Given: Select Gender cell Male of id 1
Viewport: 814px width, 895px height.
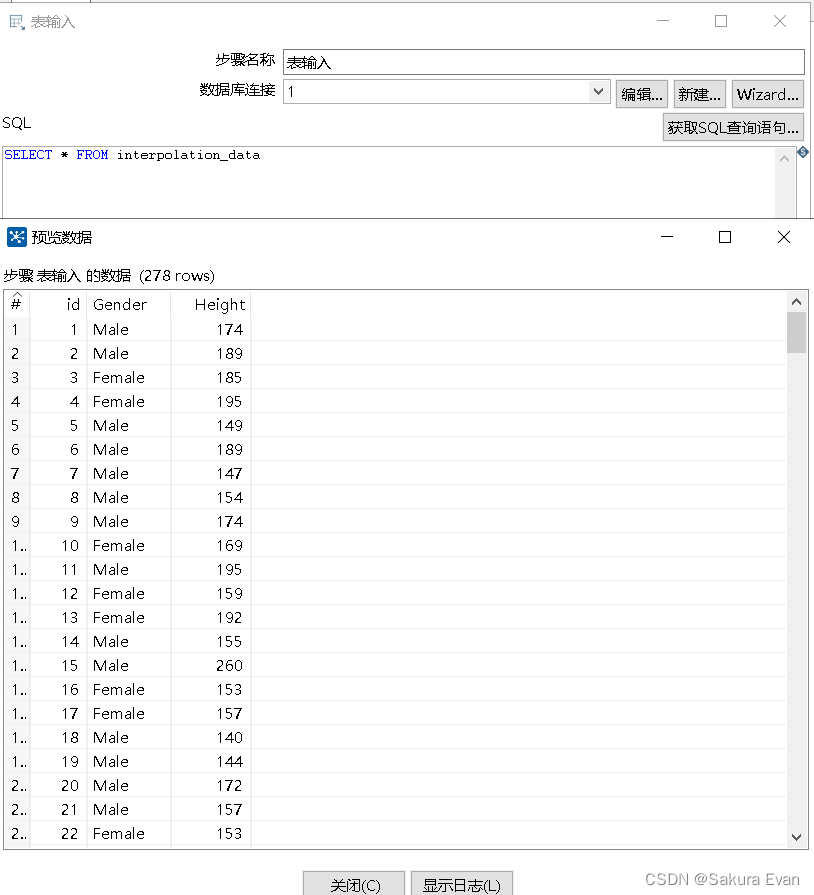Looking at the screenshot, I should pyautogui.click(x=128, y=329).
